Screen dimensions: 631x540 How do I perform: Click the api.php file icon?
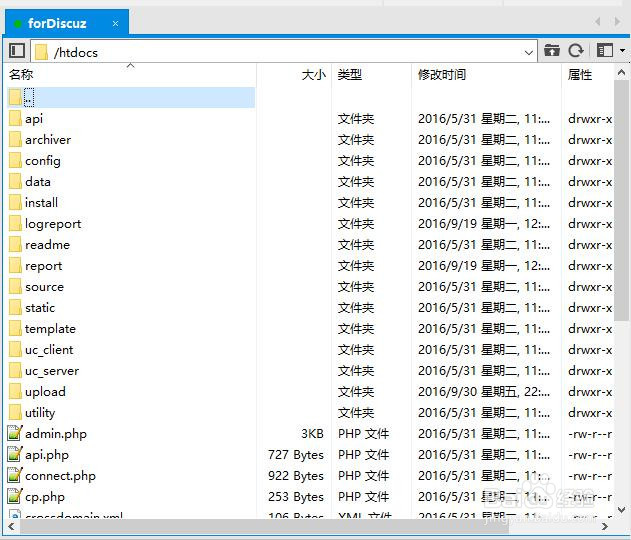pyautogui.click(x=15, y=454)
